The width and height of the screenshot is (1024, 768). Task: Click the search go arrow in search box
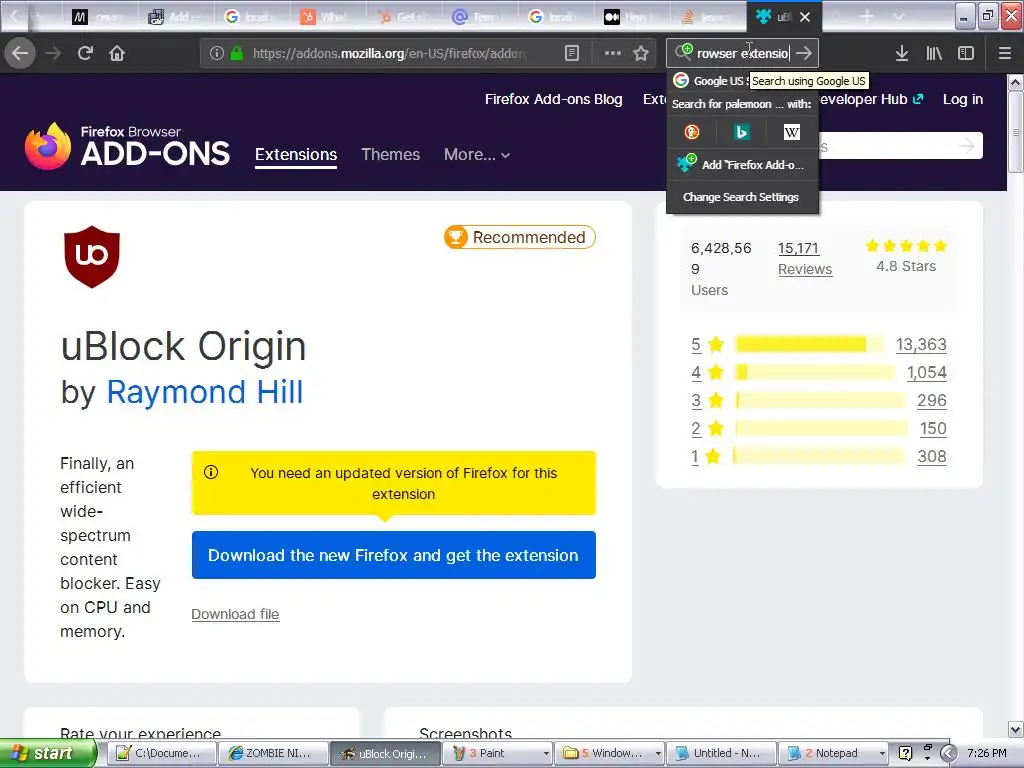[805, 53]
